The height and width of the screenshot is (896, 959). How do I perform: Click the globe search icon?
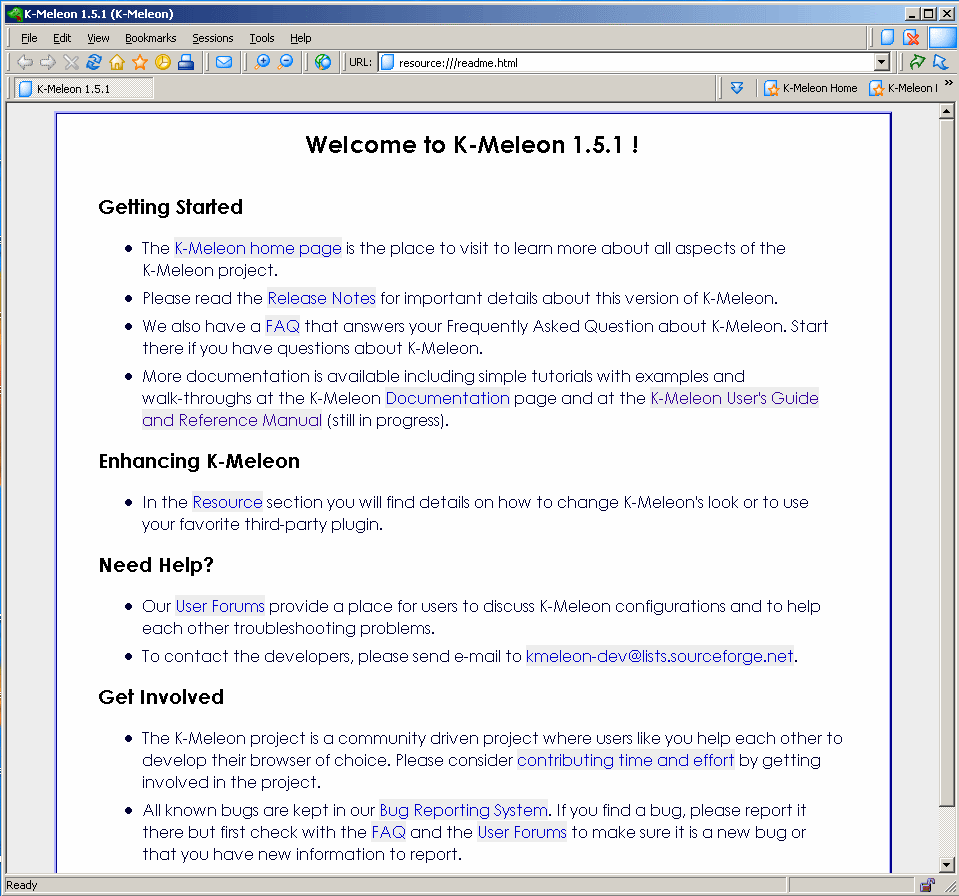[322, 62]
